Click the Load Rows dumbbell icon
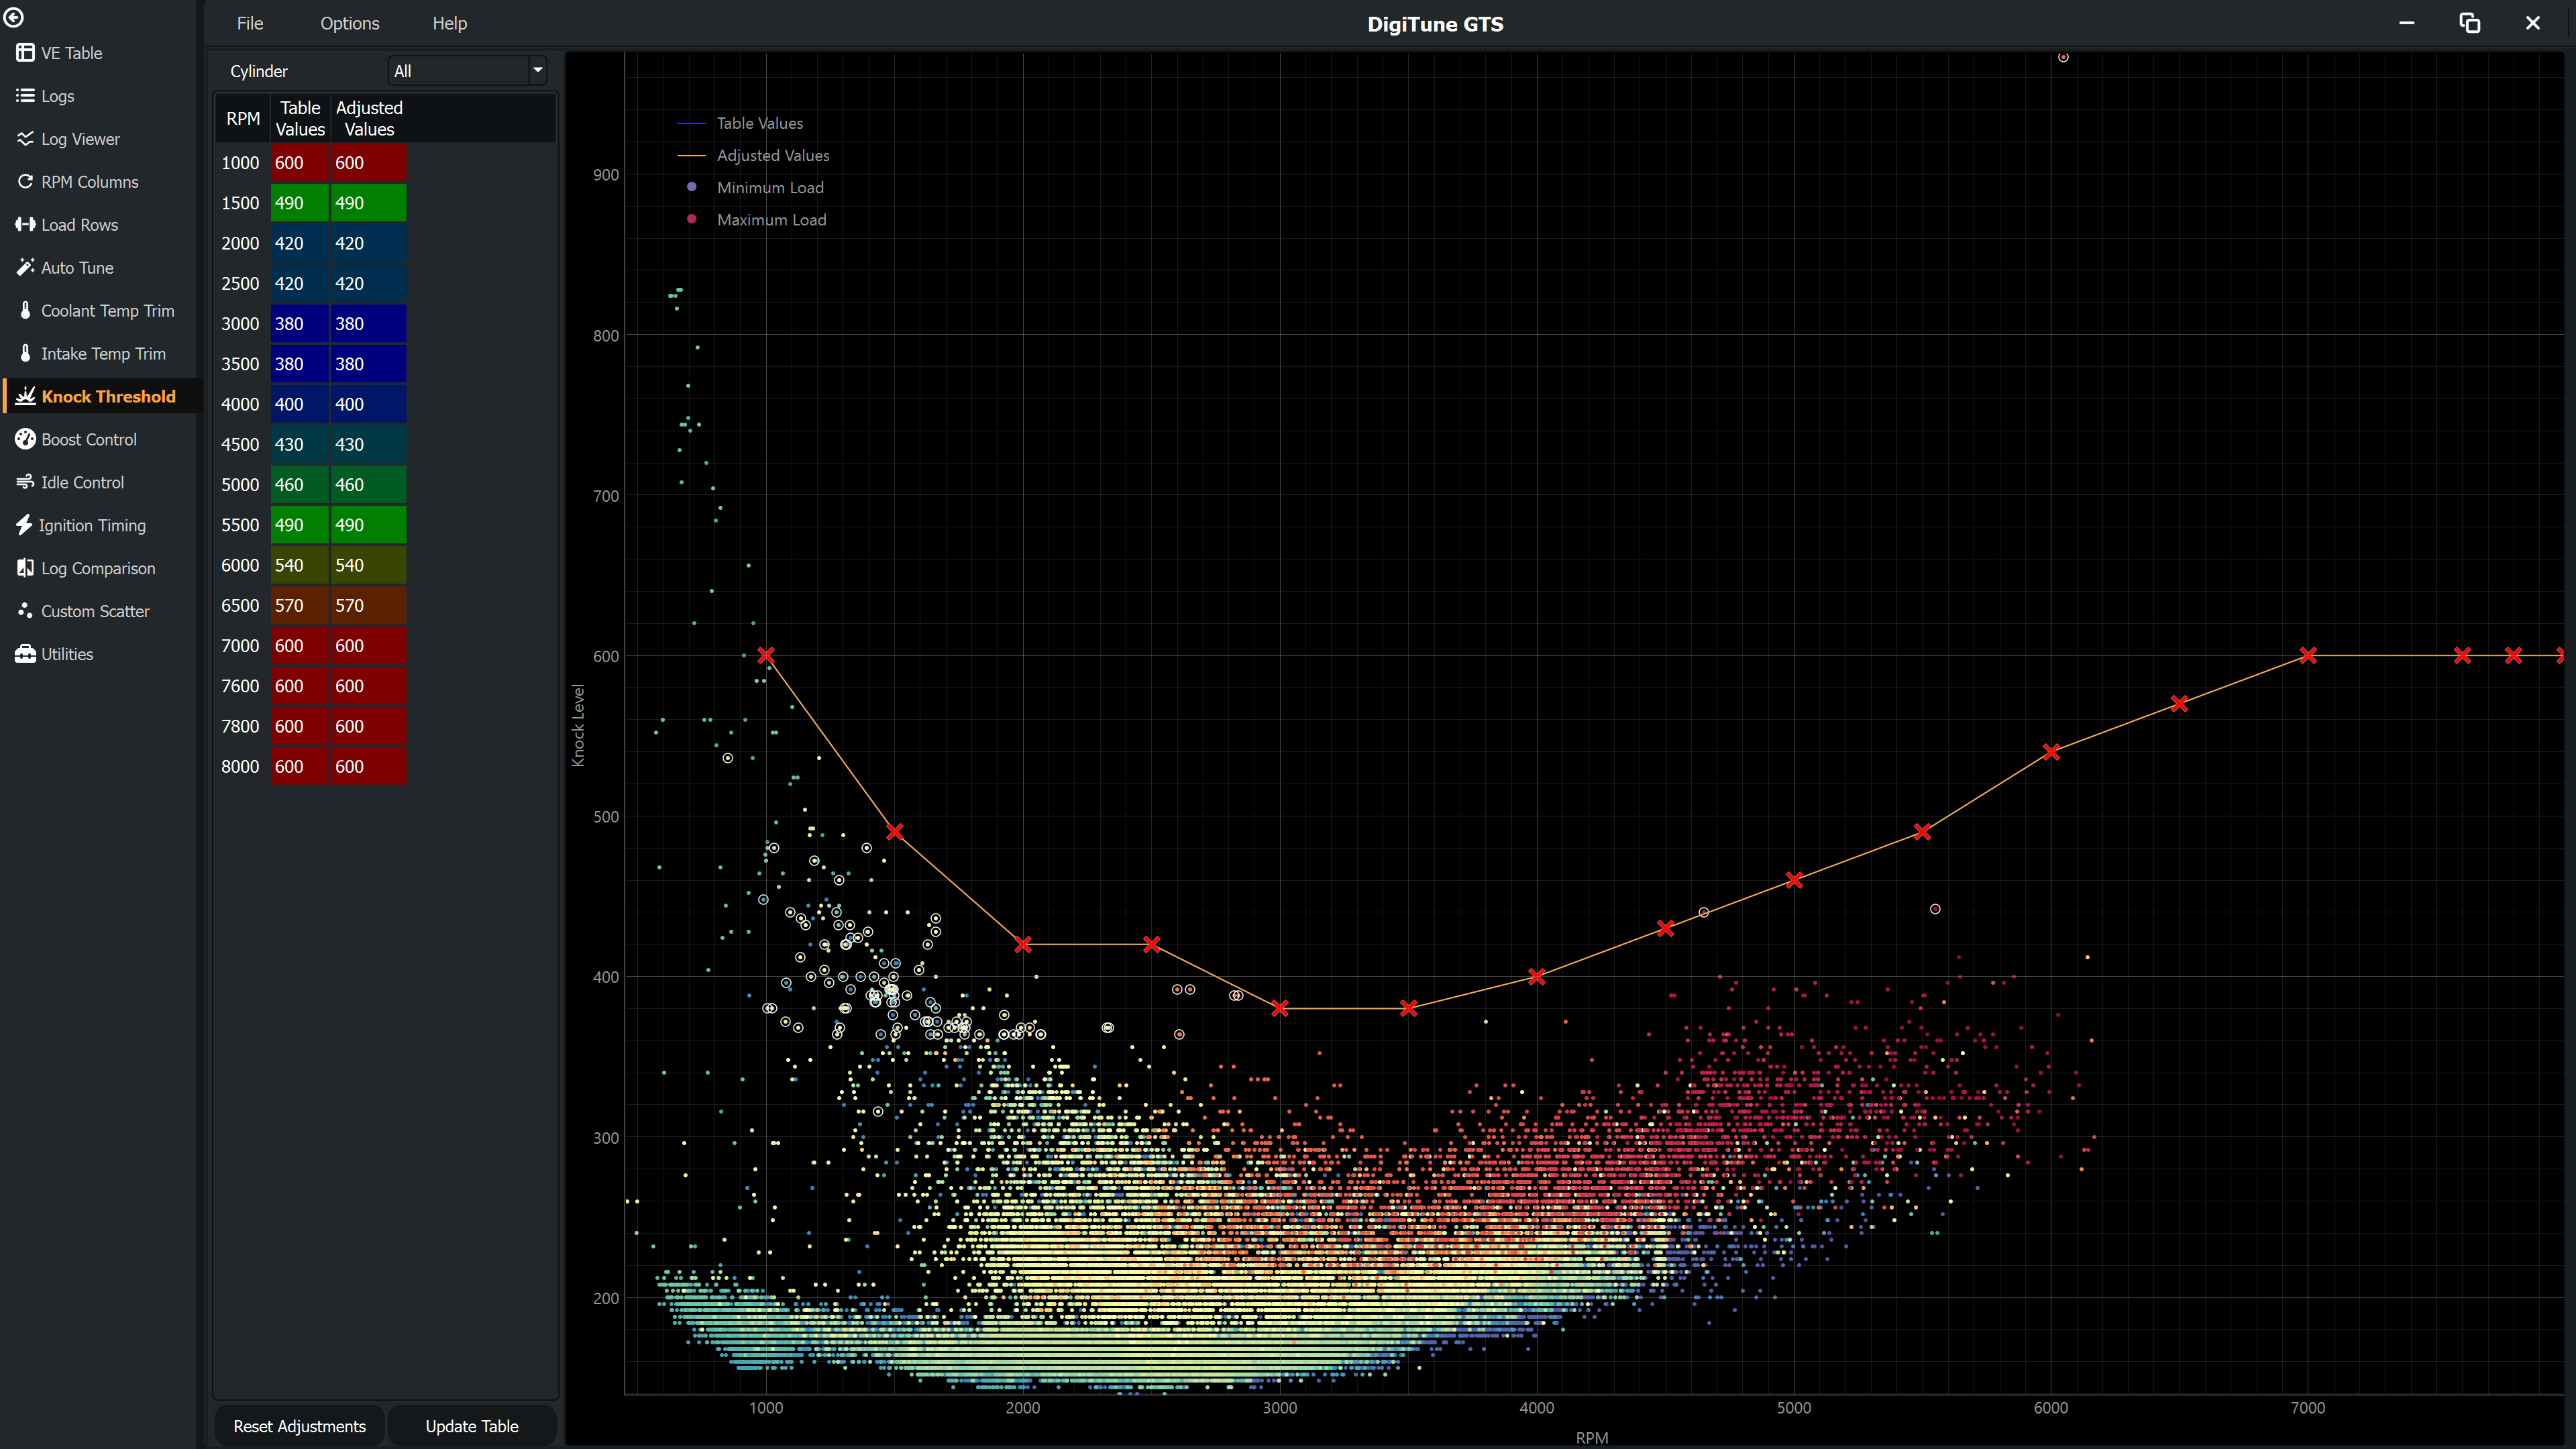The height and width of the screenshot is (1449, 2576). 25,225
